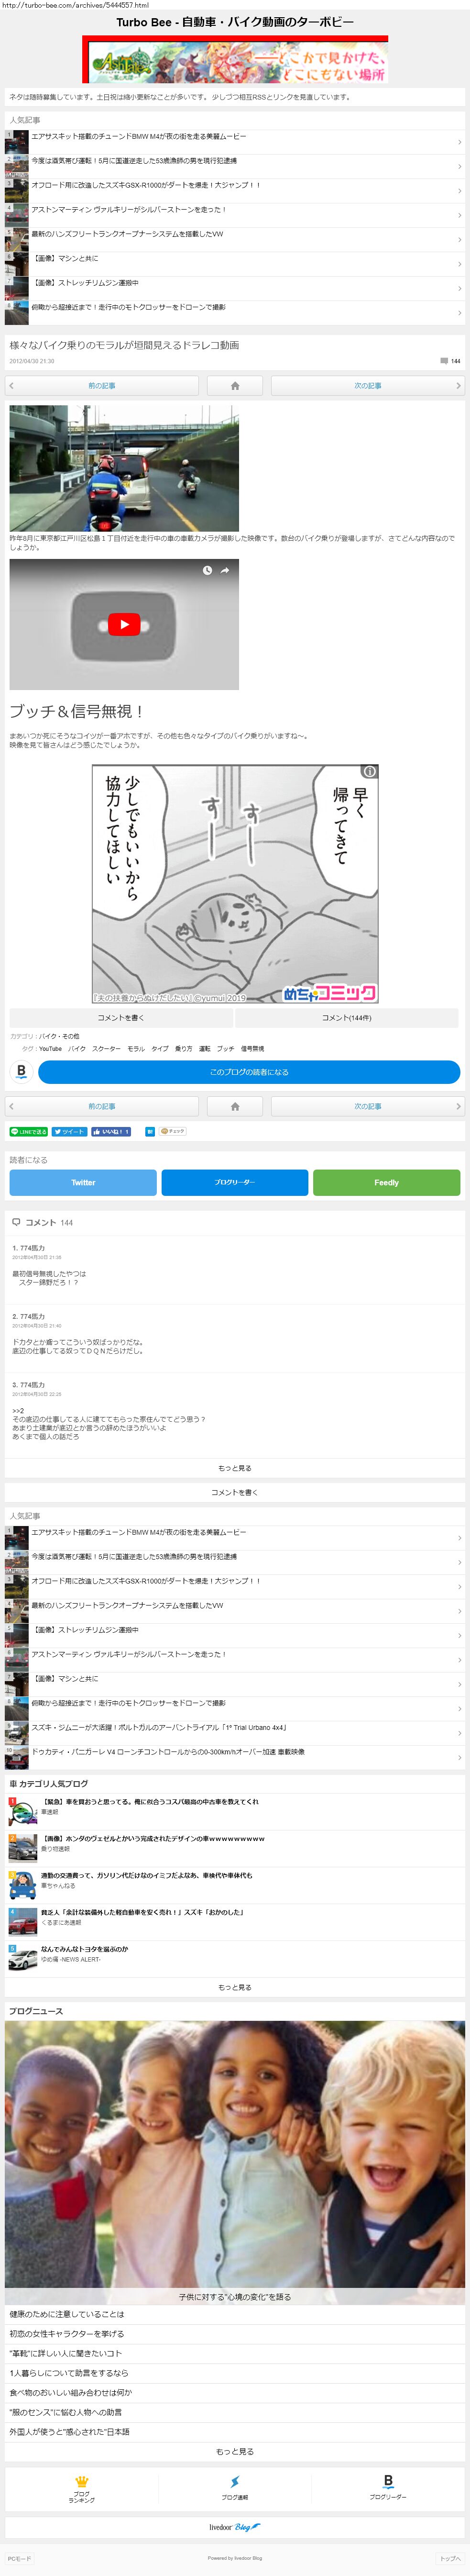Click the Turbo Bee site title
Image resolution: width=470 pixels, height=2576 pixels.
[235, 22]
